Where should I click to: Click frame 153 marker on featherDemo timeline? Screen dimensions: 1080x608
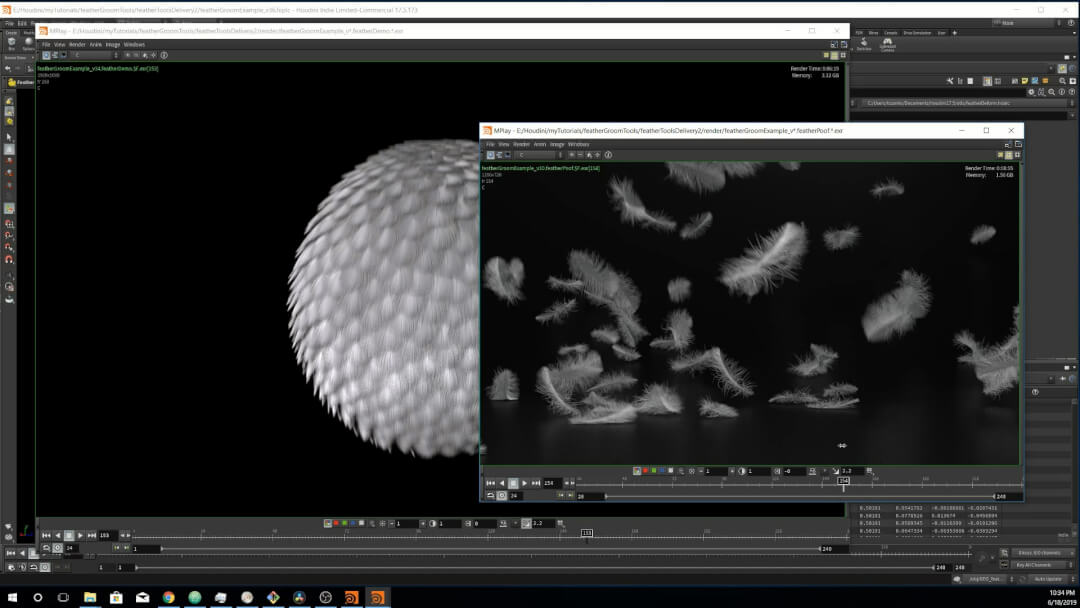(x=587, y=533)
